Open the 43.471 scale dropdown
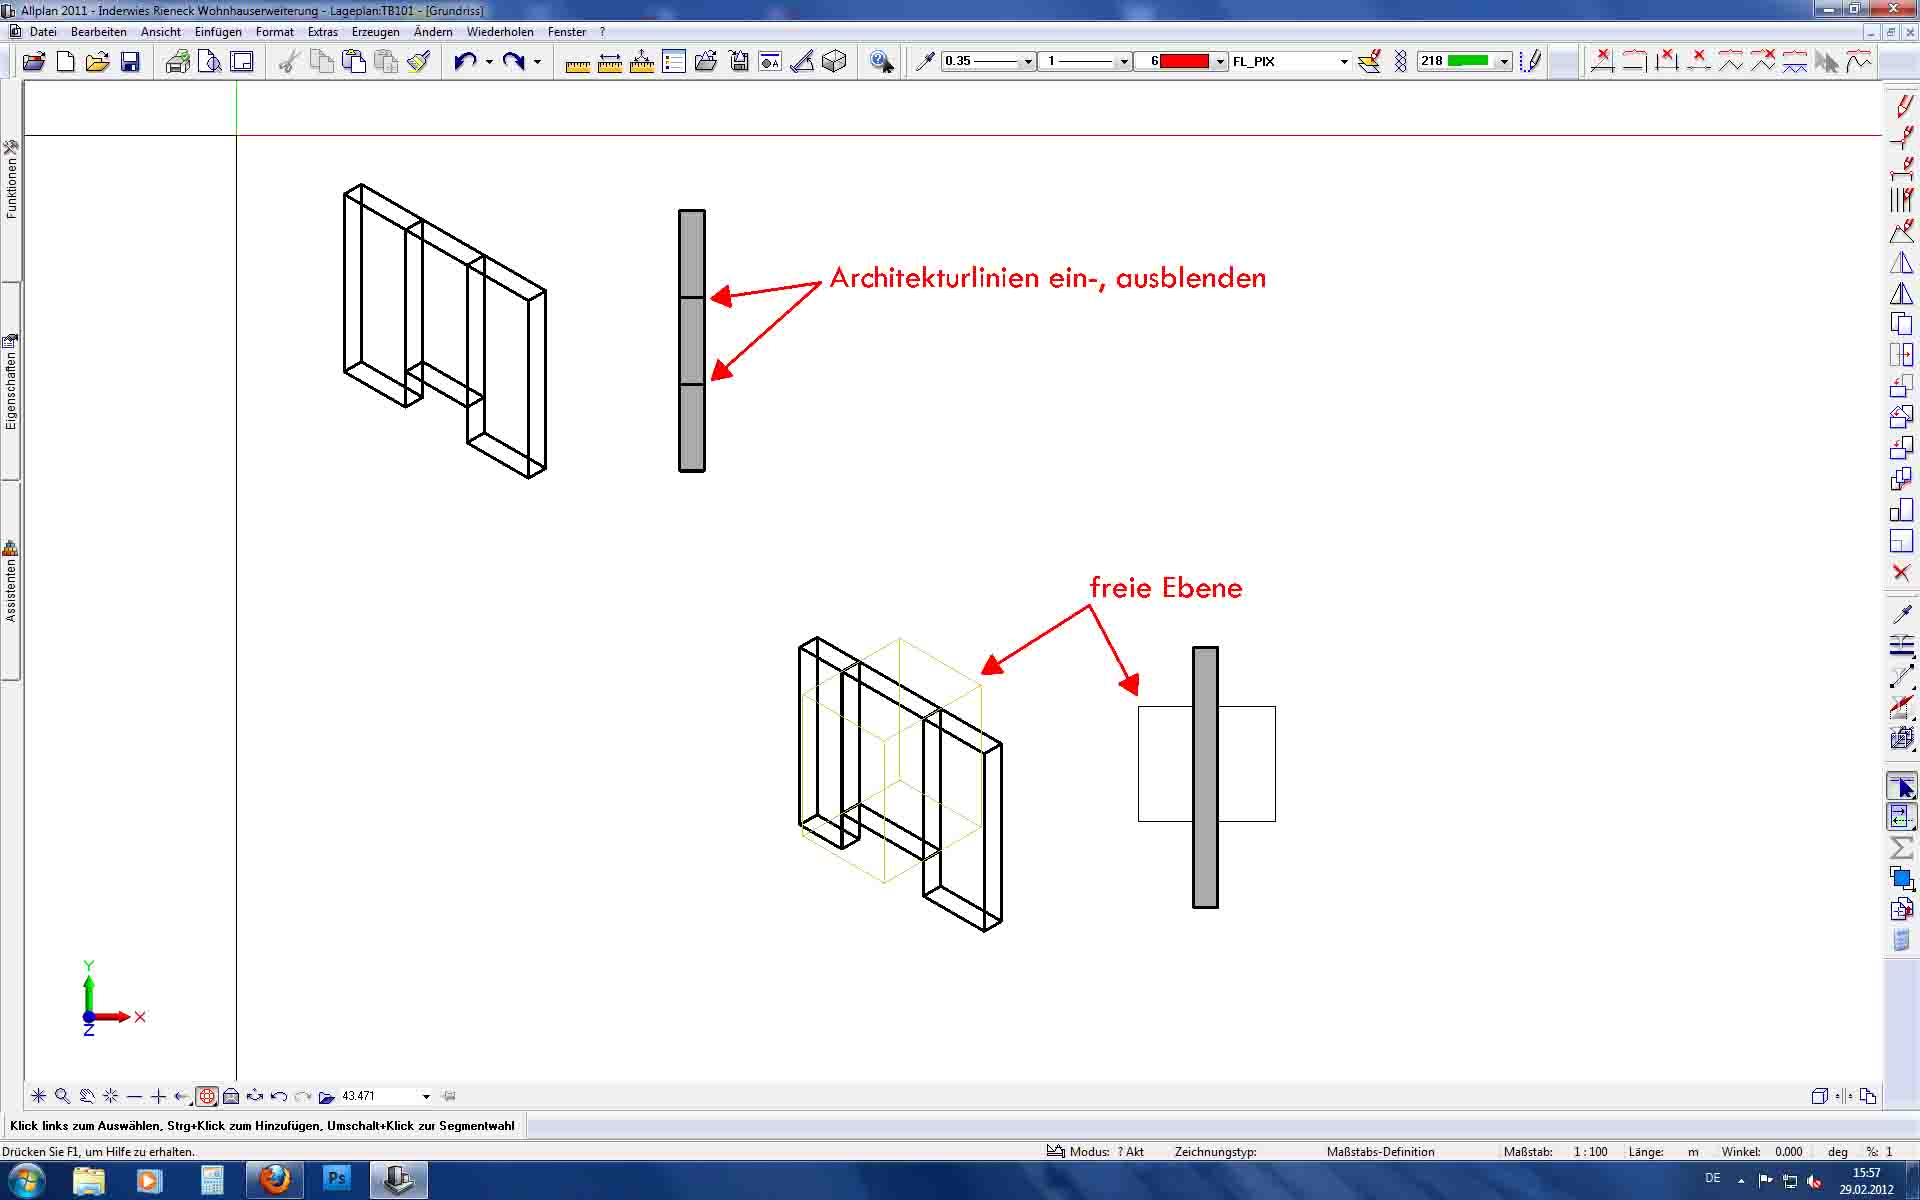Viewport: 1920px width, 1200px height. click(x=426, y=1096)
